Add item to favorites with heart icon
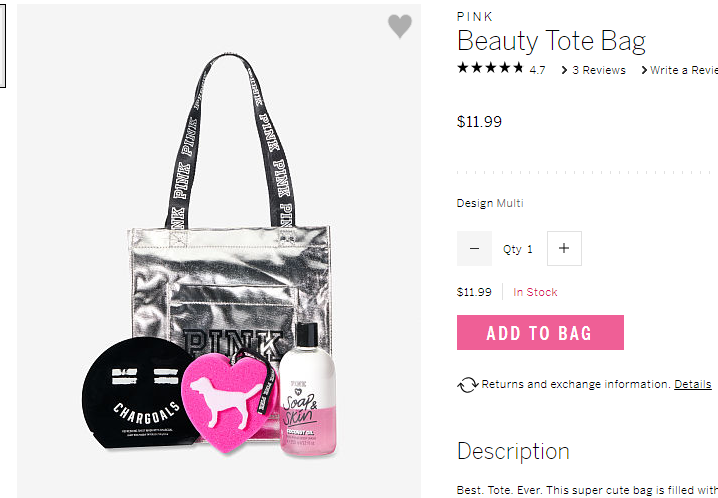This screenshot has width=718, height=498. coord(400,26)
